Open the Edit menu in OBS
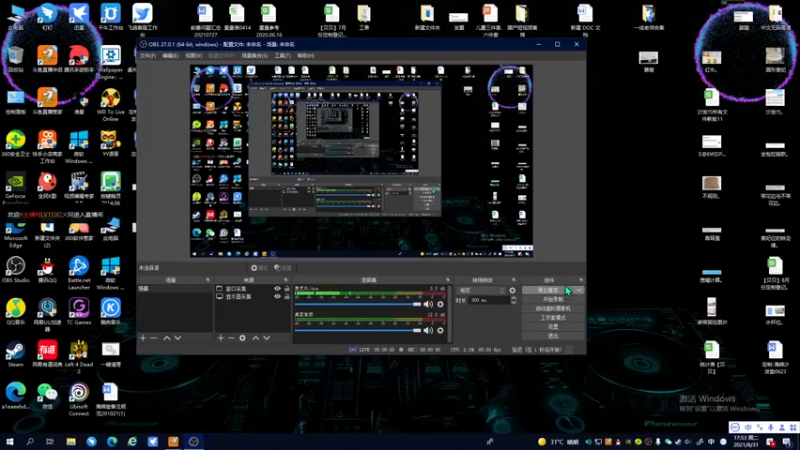This screenshot has width=800, height=450. 170,56
